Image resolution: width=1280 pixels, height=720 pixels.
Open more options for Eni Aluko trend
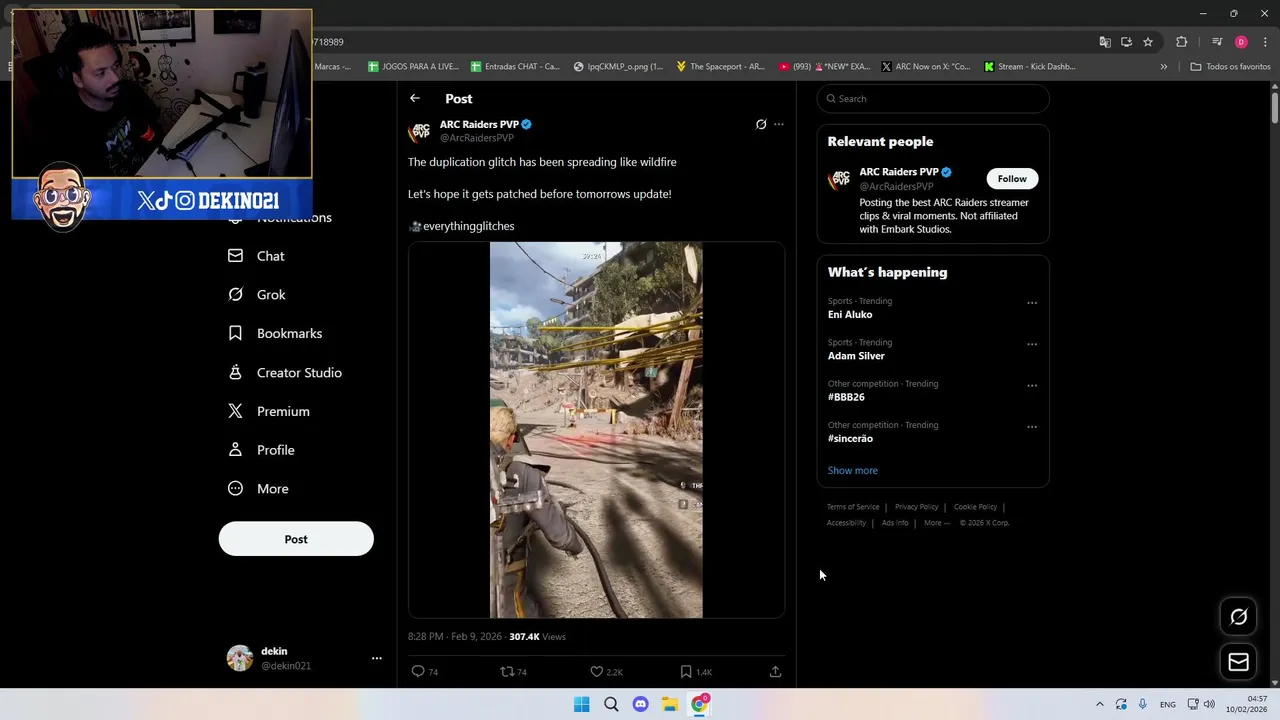coord(1032,303)
